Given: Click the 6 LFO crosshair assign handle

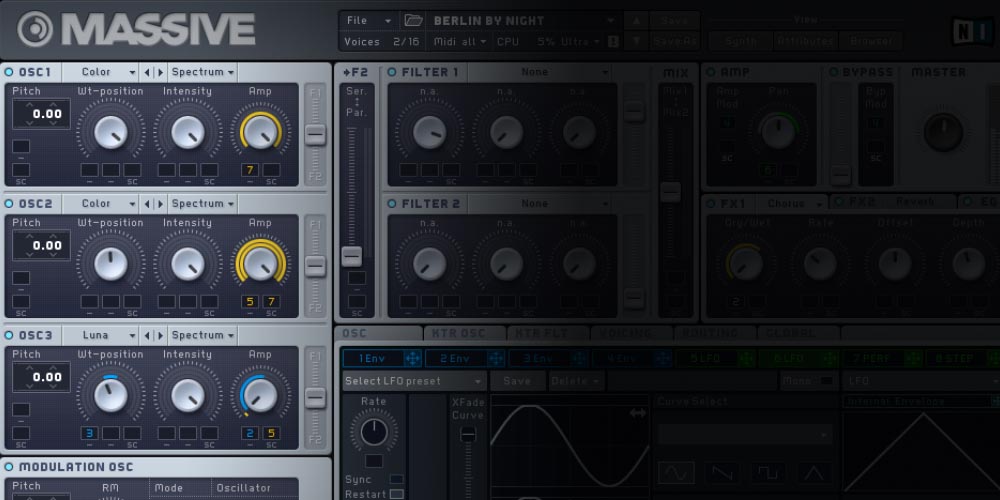Looking at the screenshot, I should (830, 358).
